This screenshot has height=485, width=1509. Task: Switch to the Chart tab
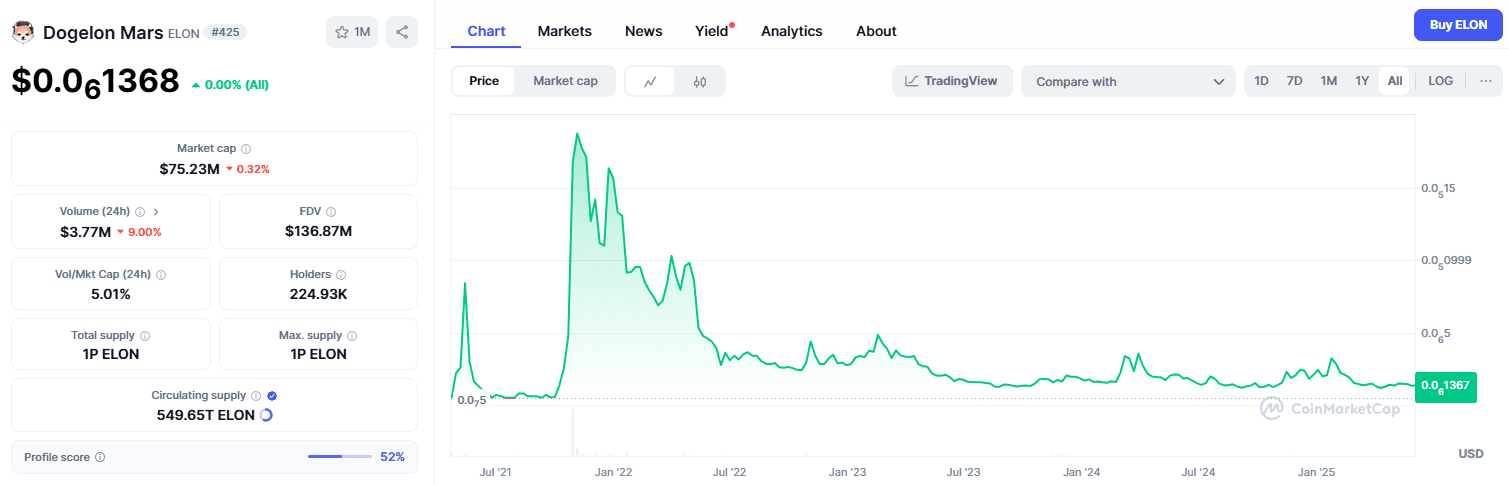point(486,31)
